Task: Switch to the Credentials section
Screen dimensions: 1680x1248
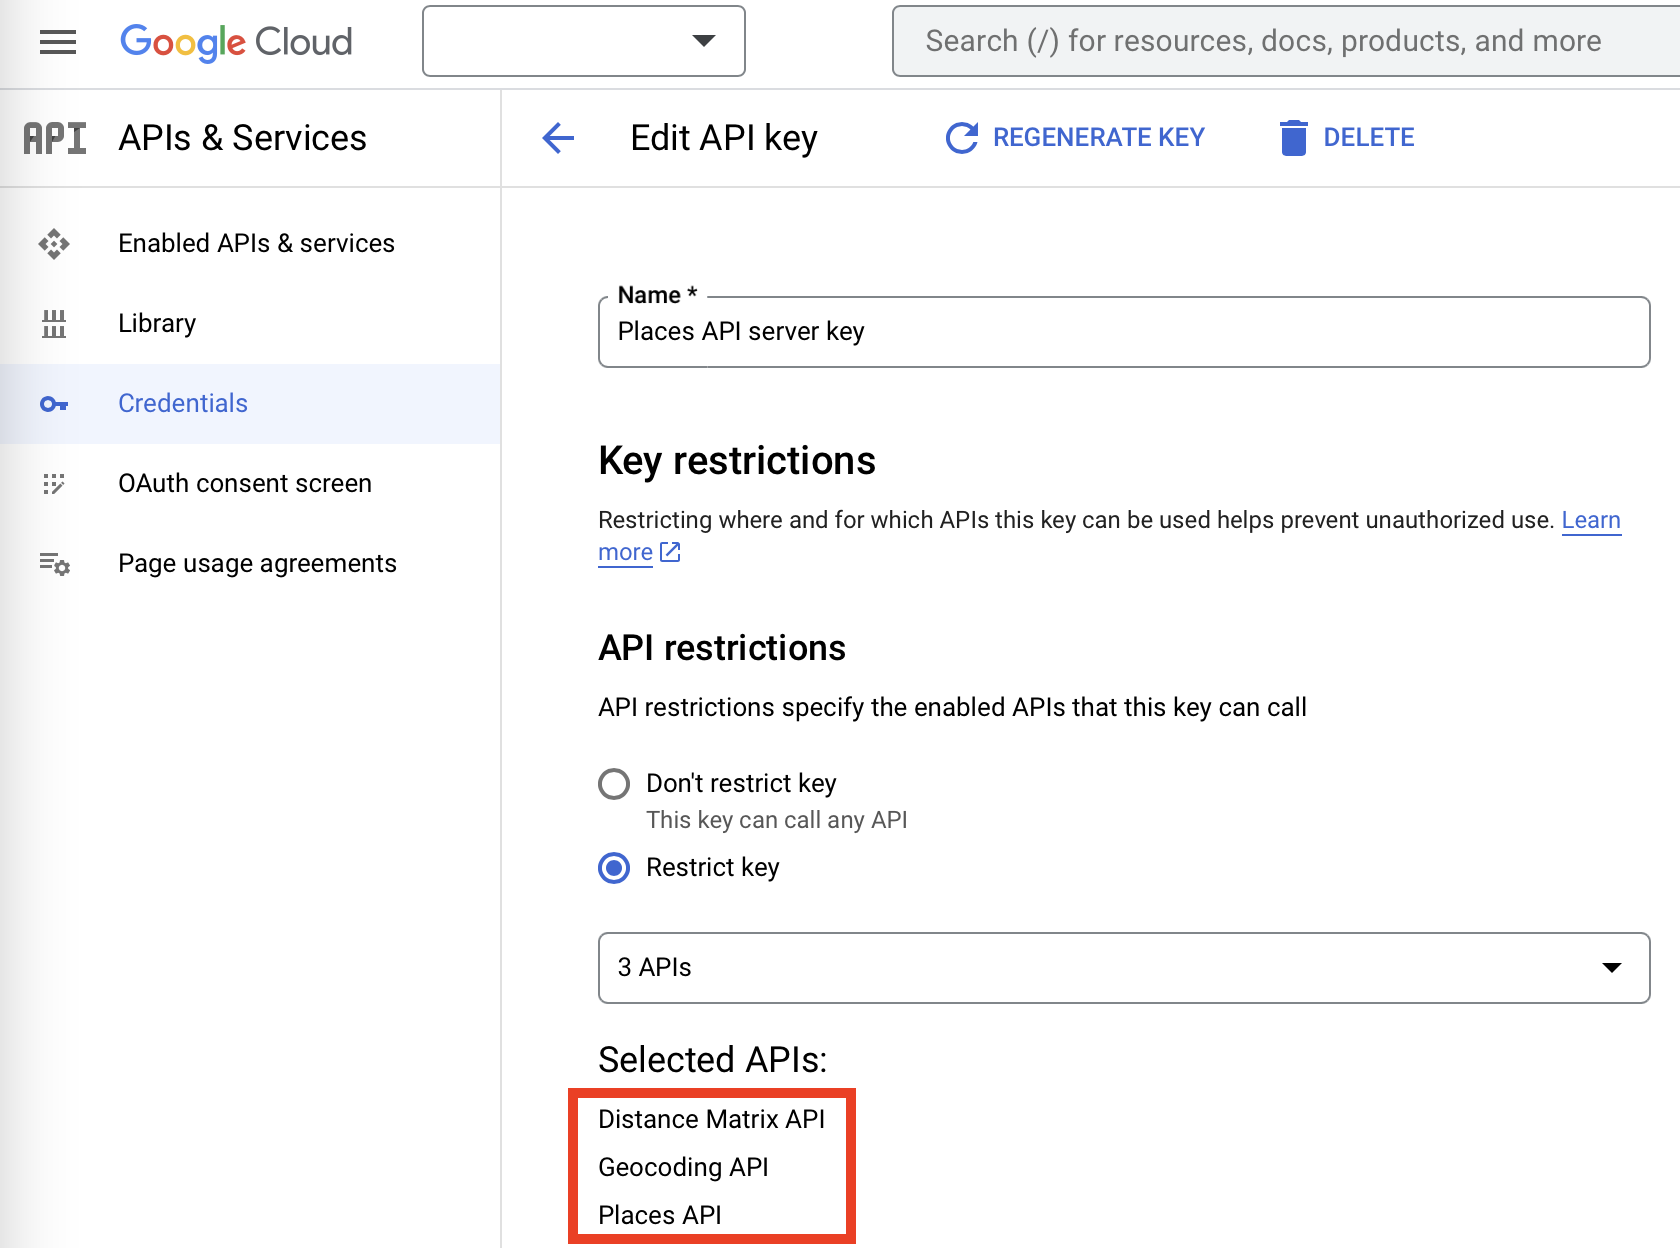Action: (x=183, y=403)
